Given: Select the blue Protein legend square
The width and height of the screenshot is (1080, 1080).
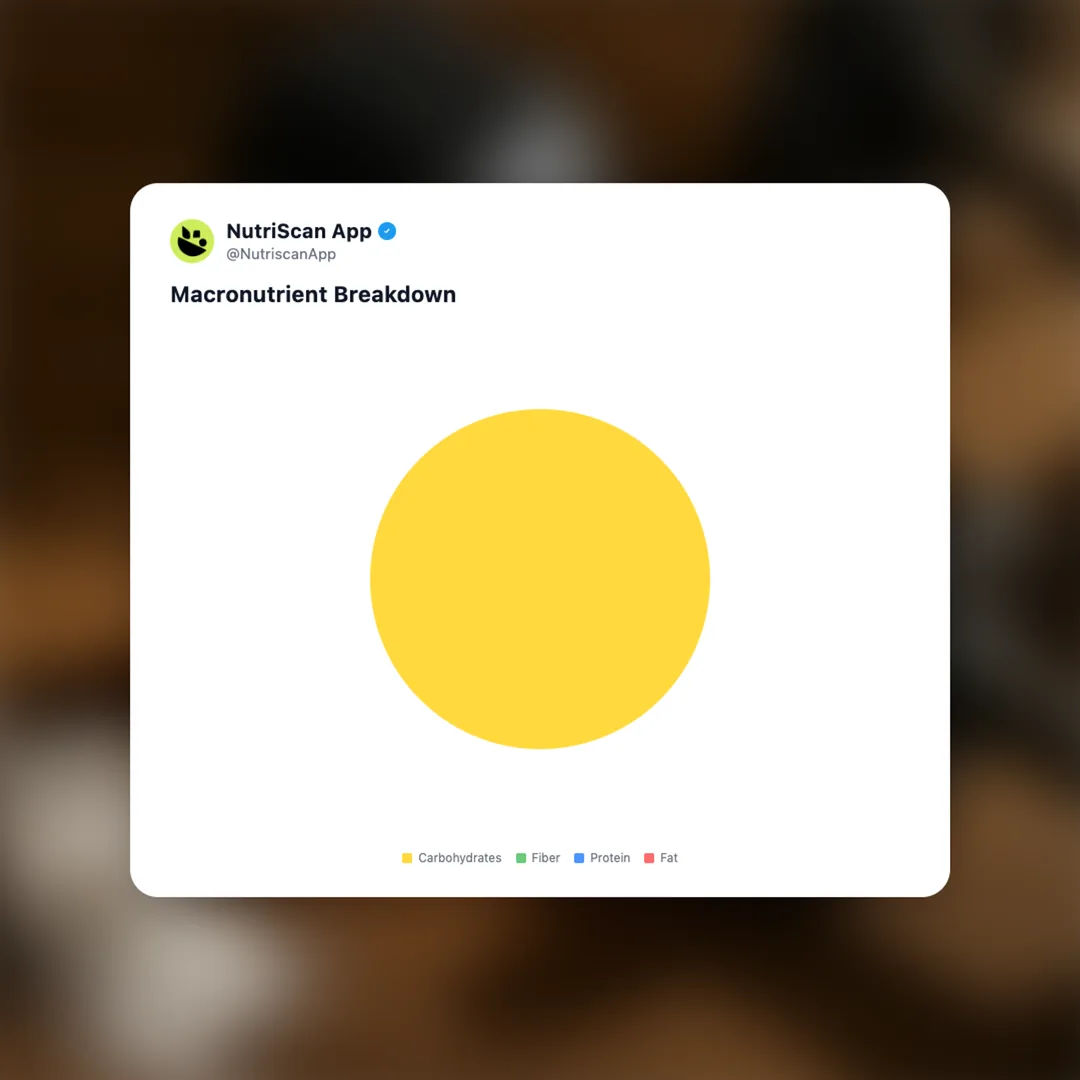Looking at the screenshot, I should pos(579,858).
